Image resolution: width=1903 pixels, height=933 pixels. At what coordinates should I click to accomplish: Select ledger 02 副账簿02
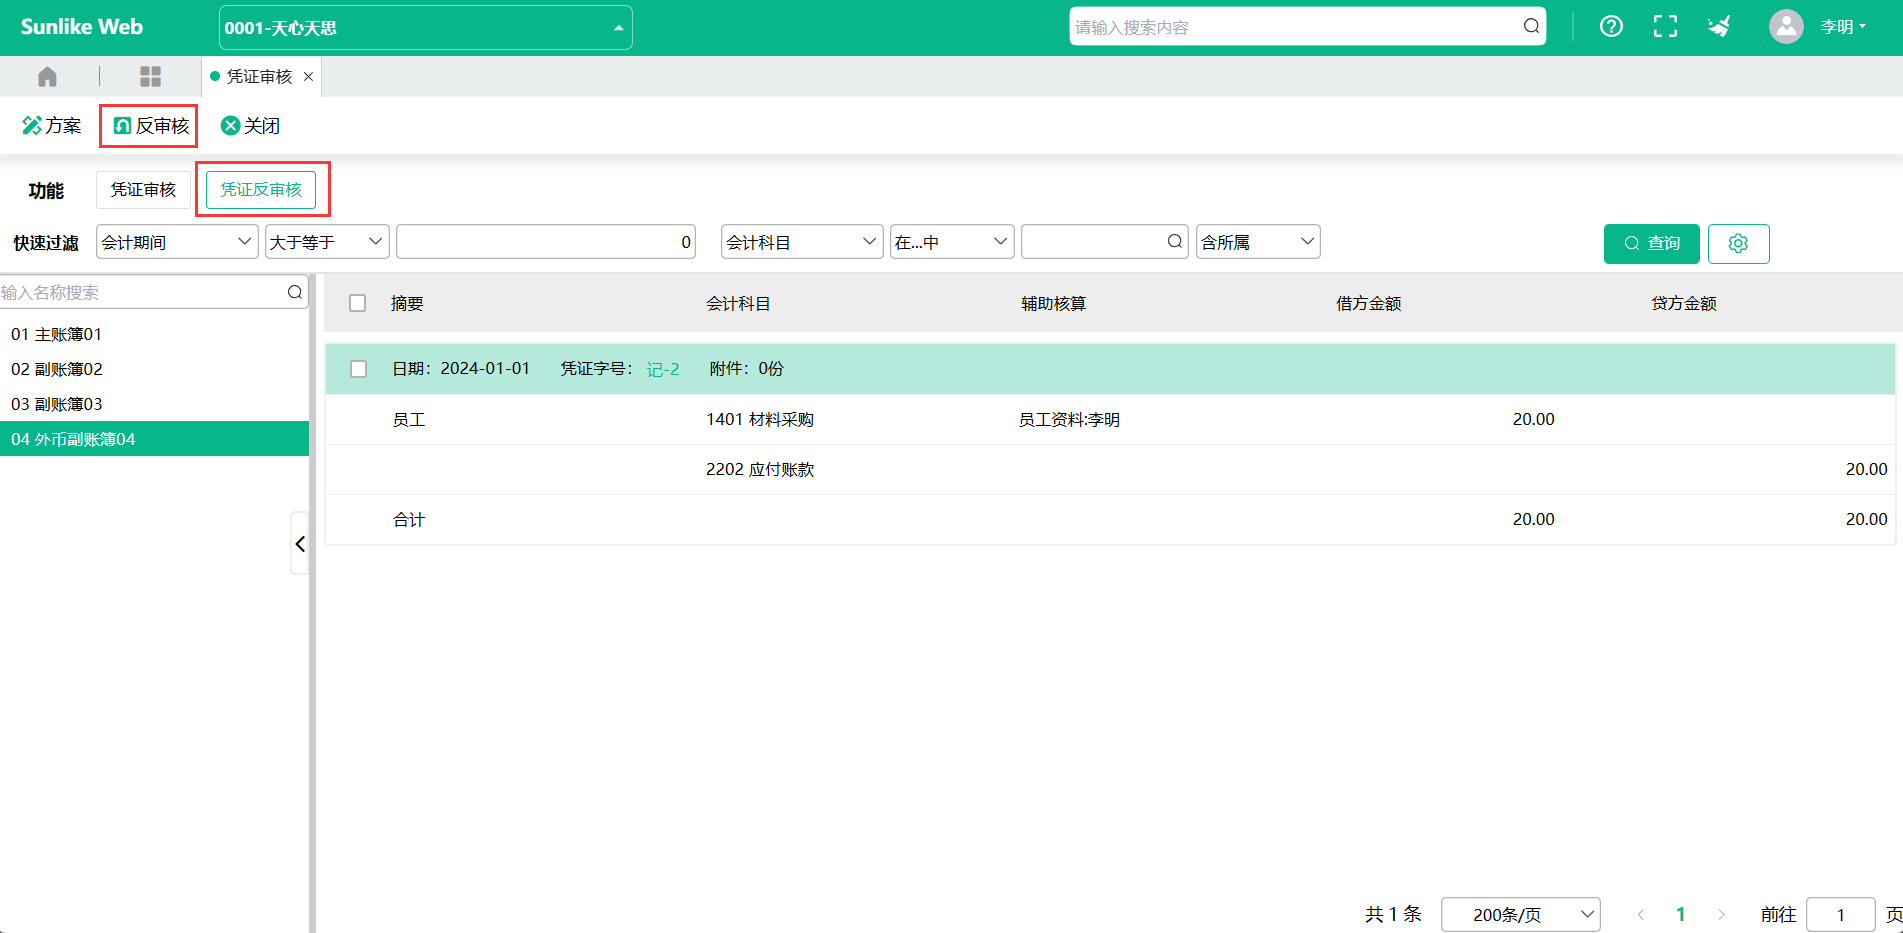tap(154, 369)
